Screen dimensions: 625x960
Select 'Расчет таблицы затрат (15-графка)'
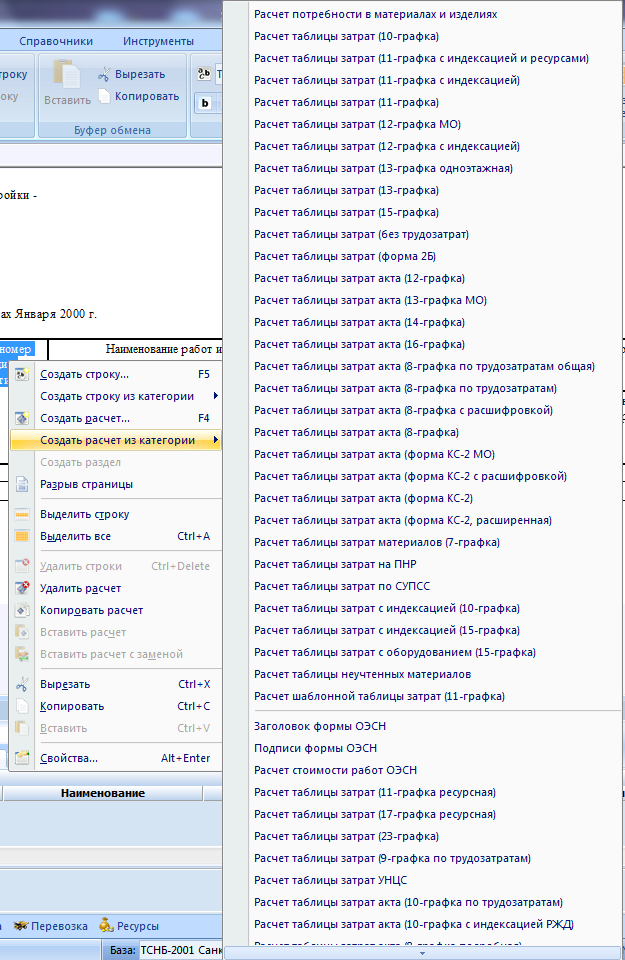[x=346, y=212]
